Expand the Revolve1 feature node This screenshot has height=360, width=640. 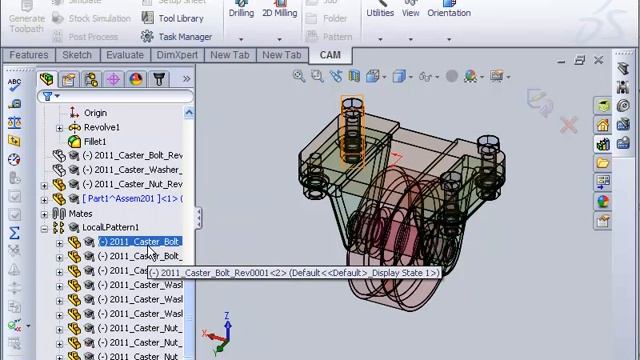point(60,128)
